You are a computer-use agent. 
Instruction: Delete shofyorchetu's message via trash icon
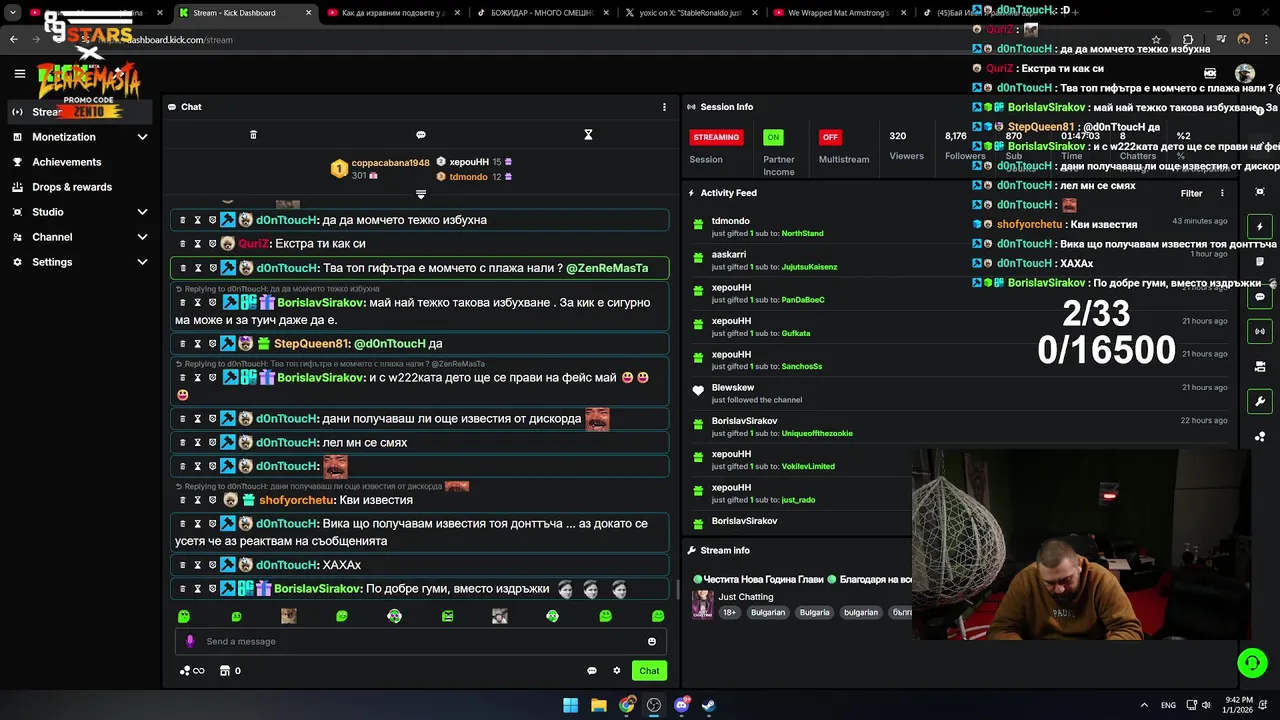[182, 500]
